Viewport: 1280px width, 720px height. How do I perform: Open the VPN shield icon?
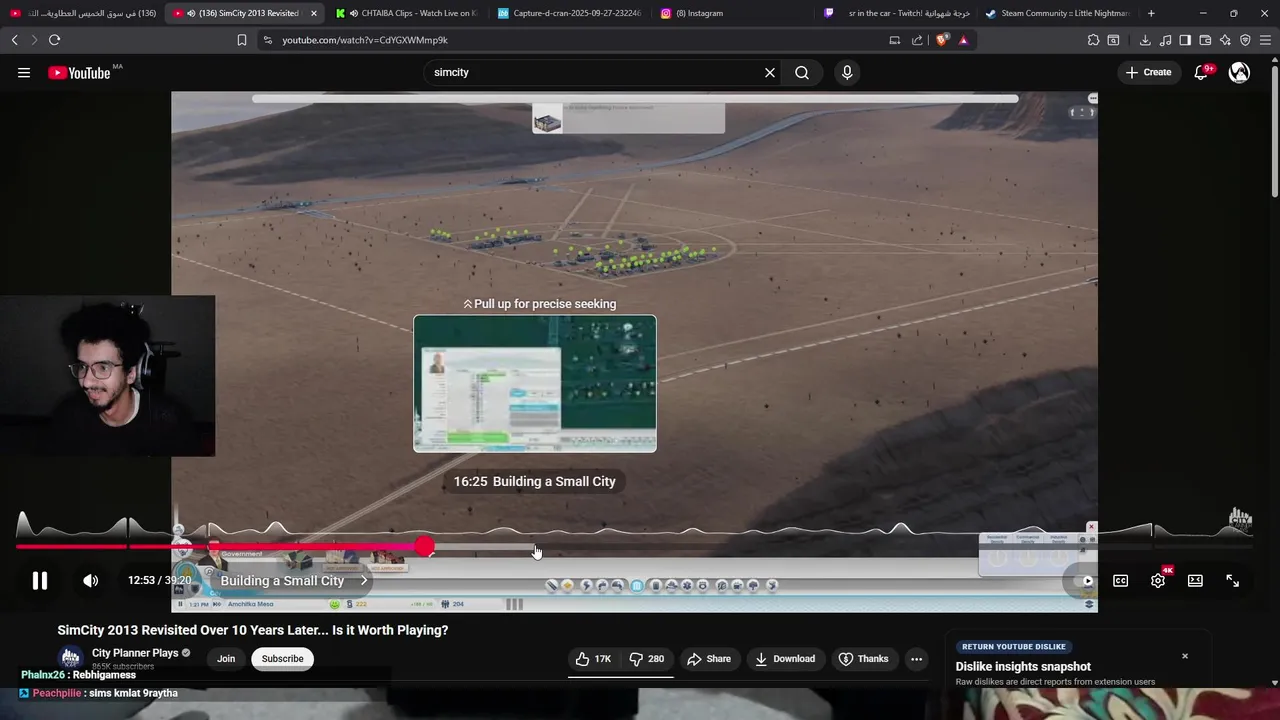coord(1245,40)
